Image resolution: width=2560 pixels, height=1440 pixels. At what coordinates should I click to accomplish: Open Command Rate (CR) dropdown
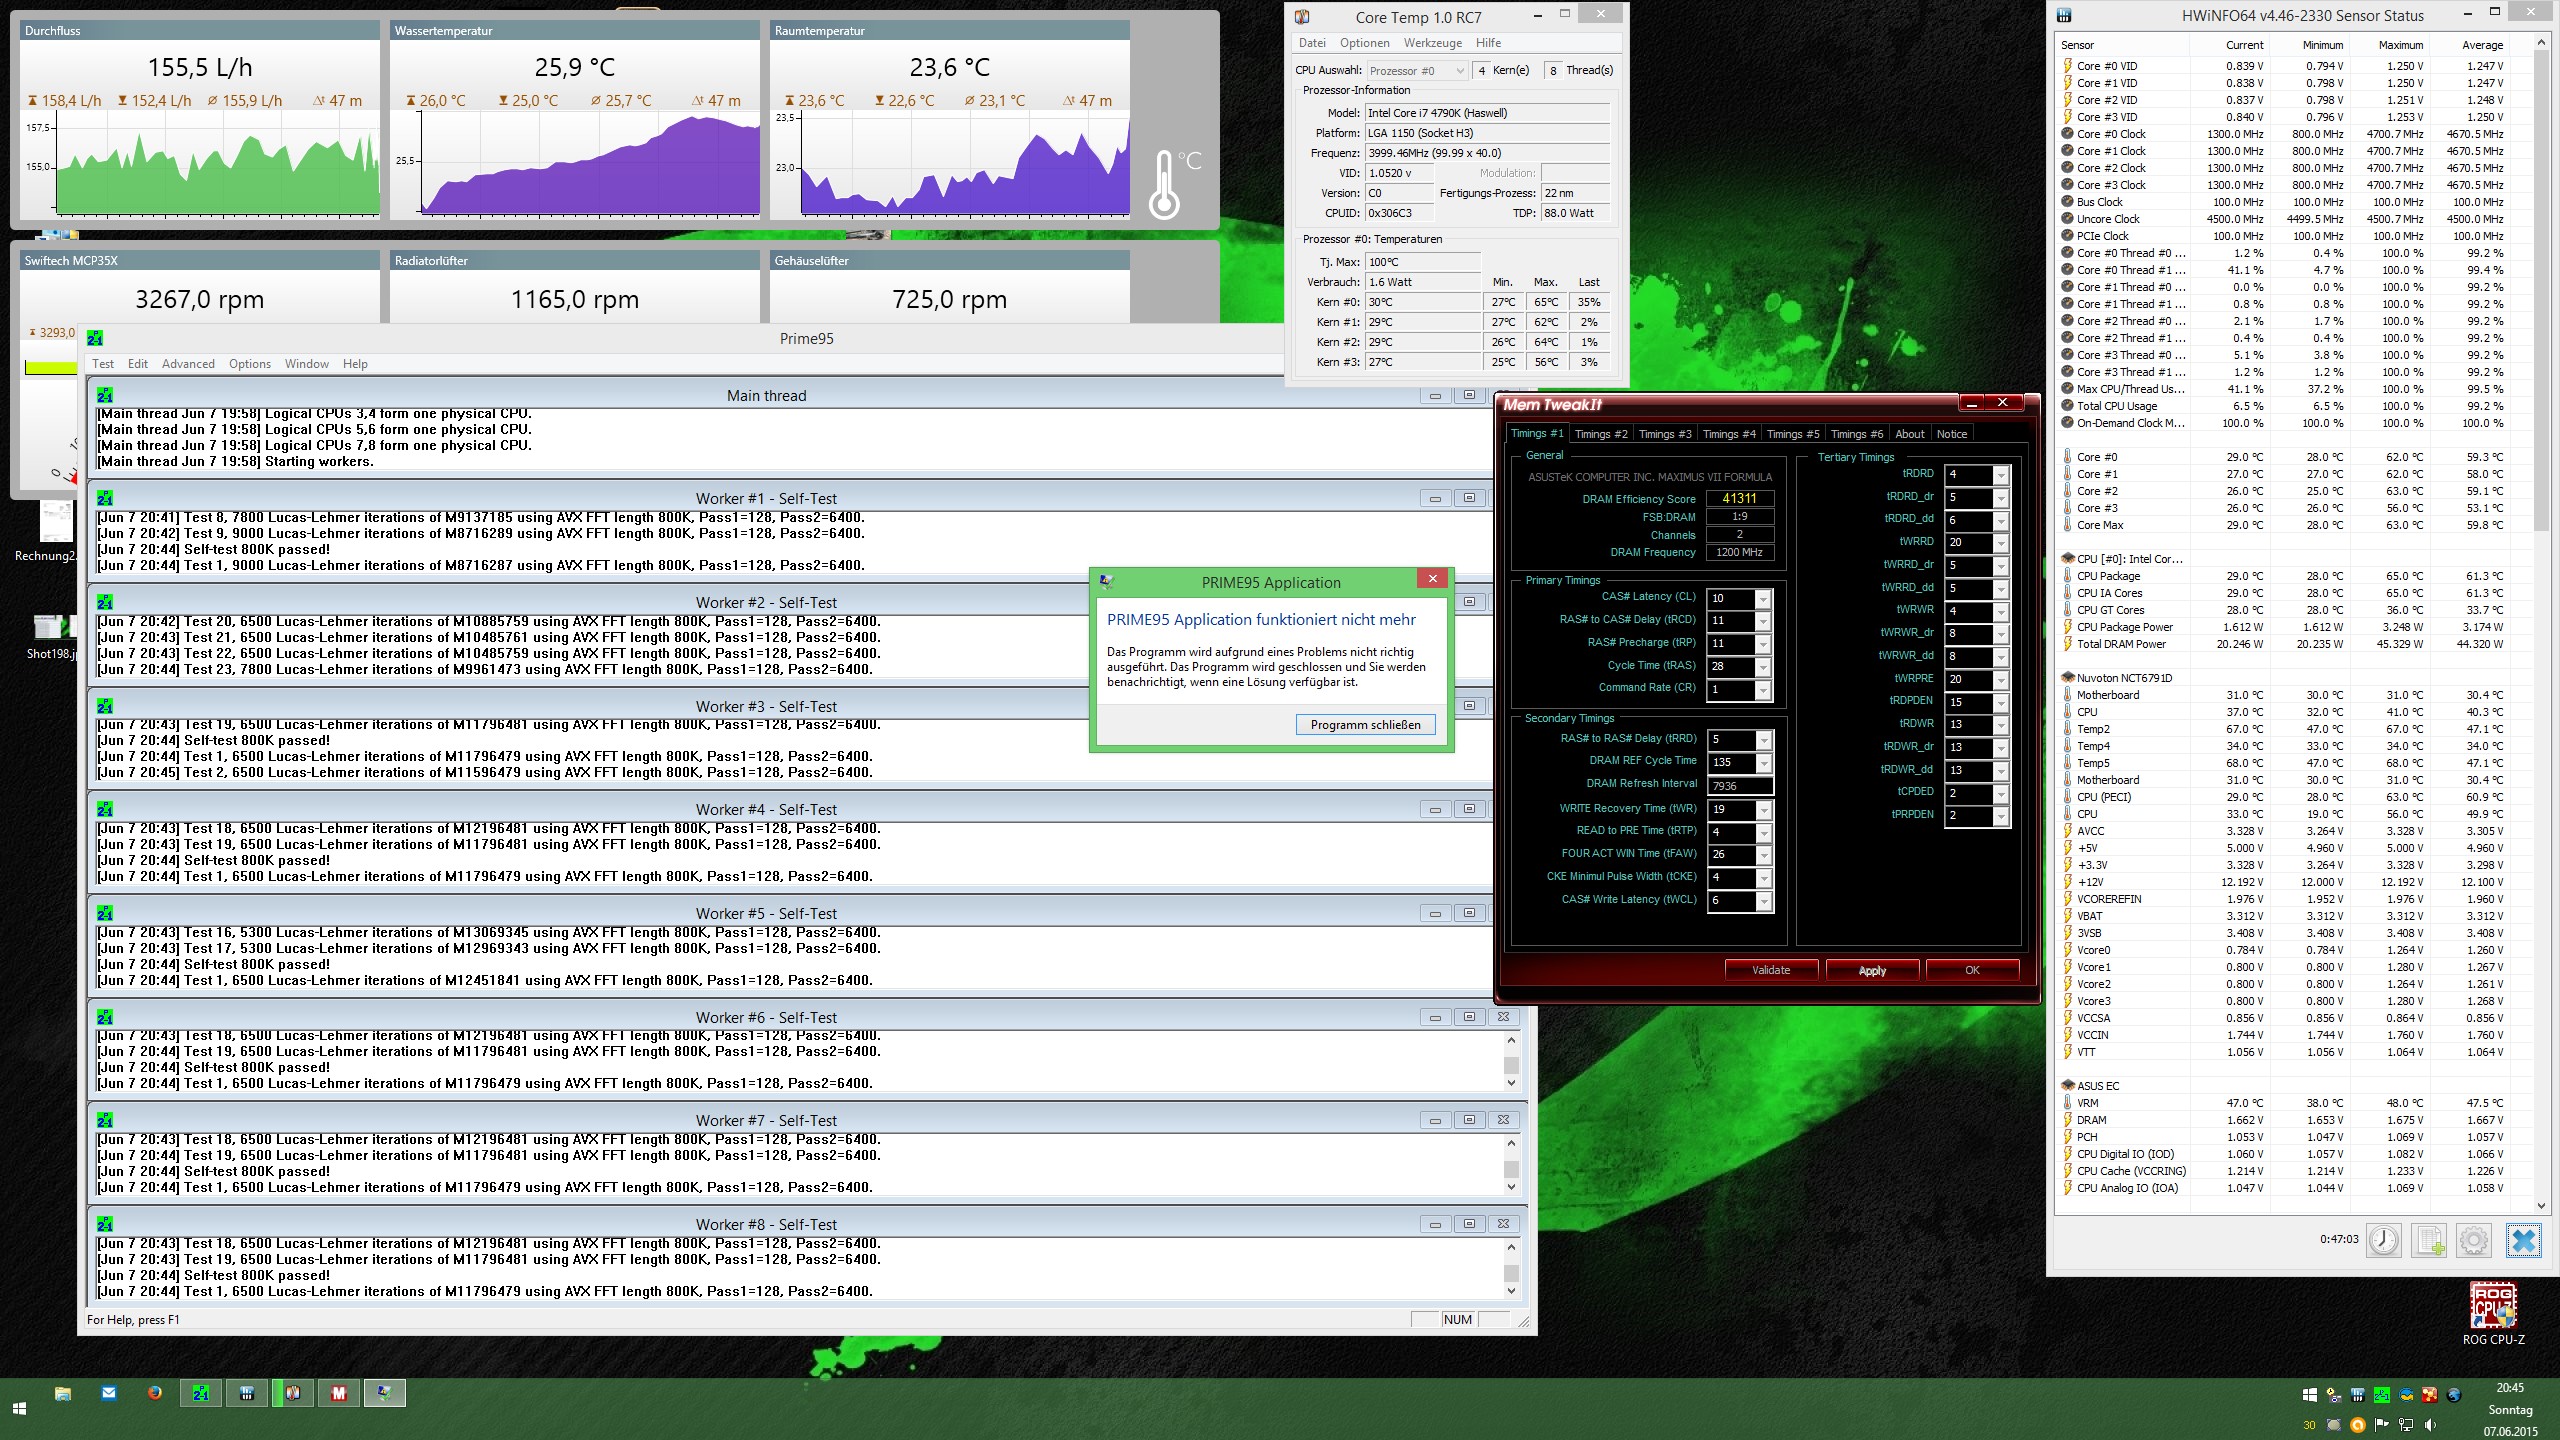pyautogui.click(x=1764, y=690)
